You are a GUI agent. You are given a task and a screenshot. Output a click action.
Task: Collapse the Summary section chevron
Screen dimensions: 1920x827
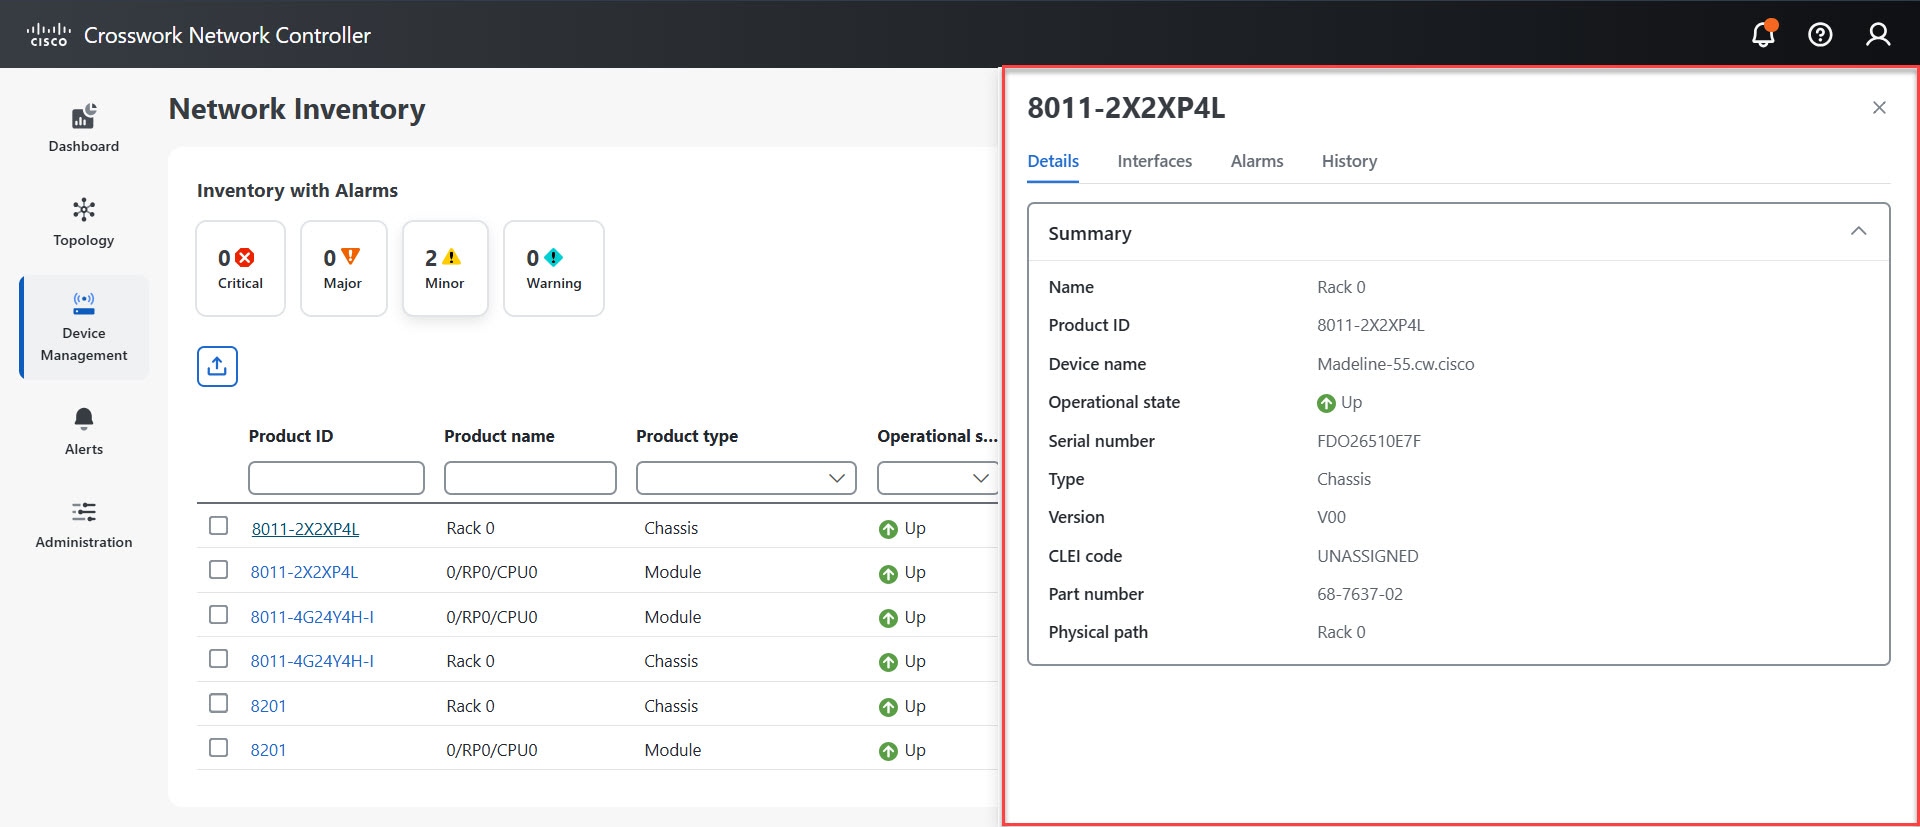click(1858, 232)
